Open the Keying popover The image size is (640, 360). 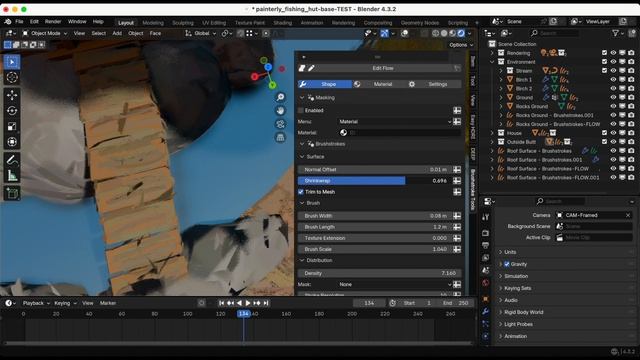pyautogui.click(x=65, y=303)
